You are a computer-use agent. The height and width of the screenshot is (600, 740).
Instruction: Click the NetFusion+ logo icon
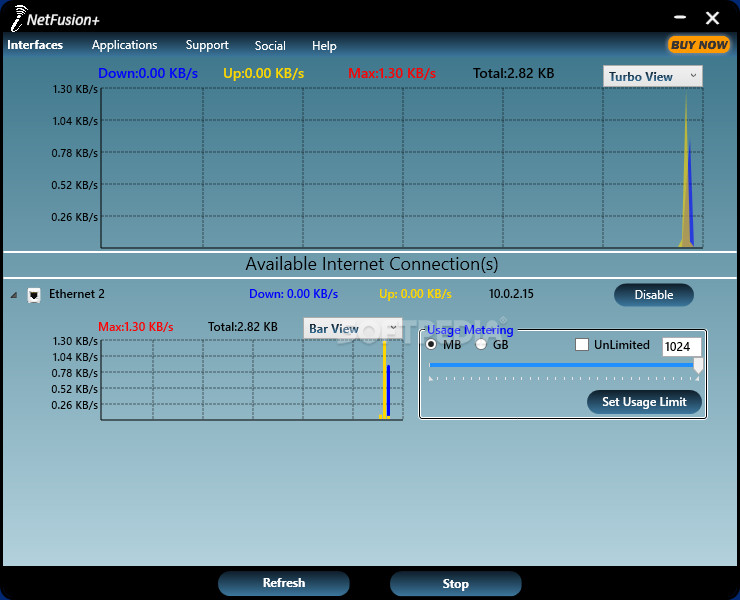[x=18, y=18]
